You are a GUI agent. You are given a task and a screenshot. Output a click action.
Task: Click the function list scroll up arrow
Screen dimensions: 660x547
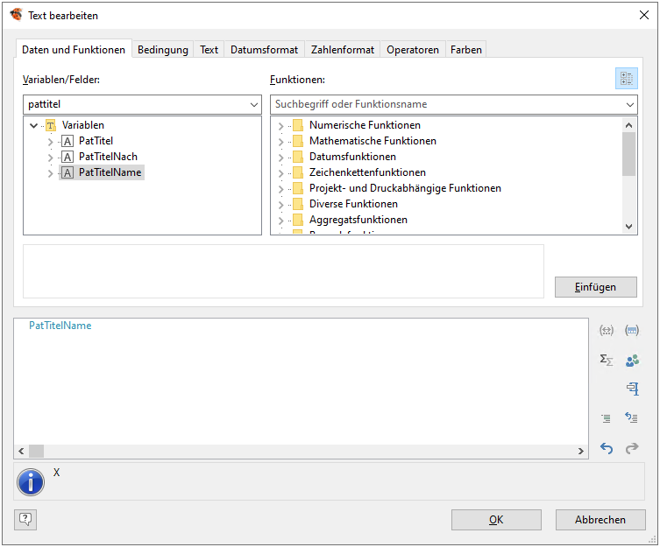(x=629, y=125)
